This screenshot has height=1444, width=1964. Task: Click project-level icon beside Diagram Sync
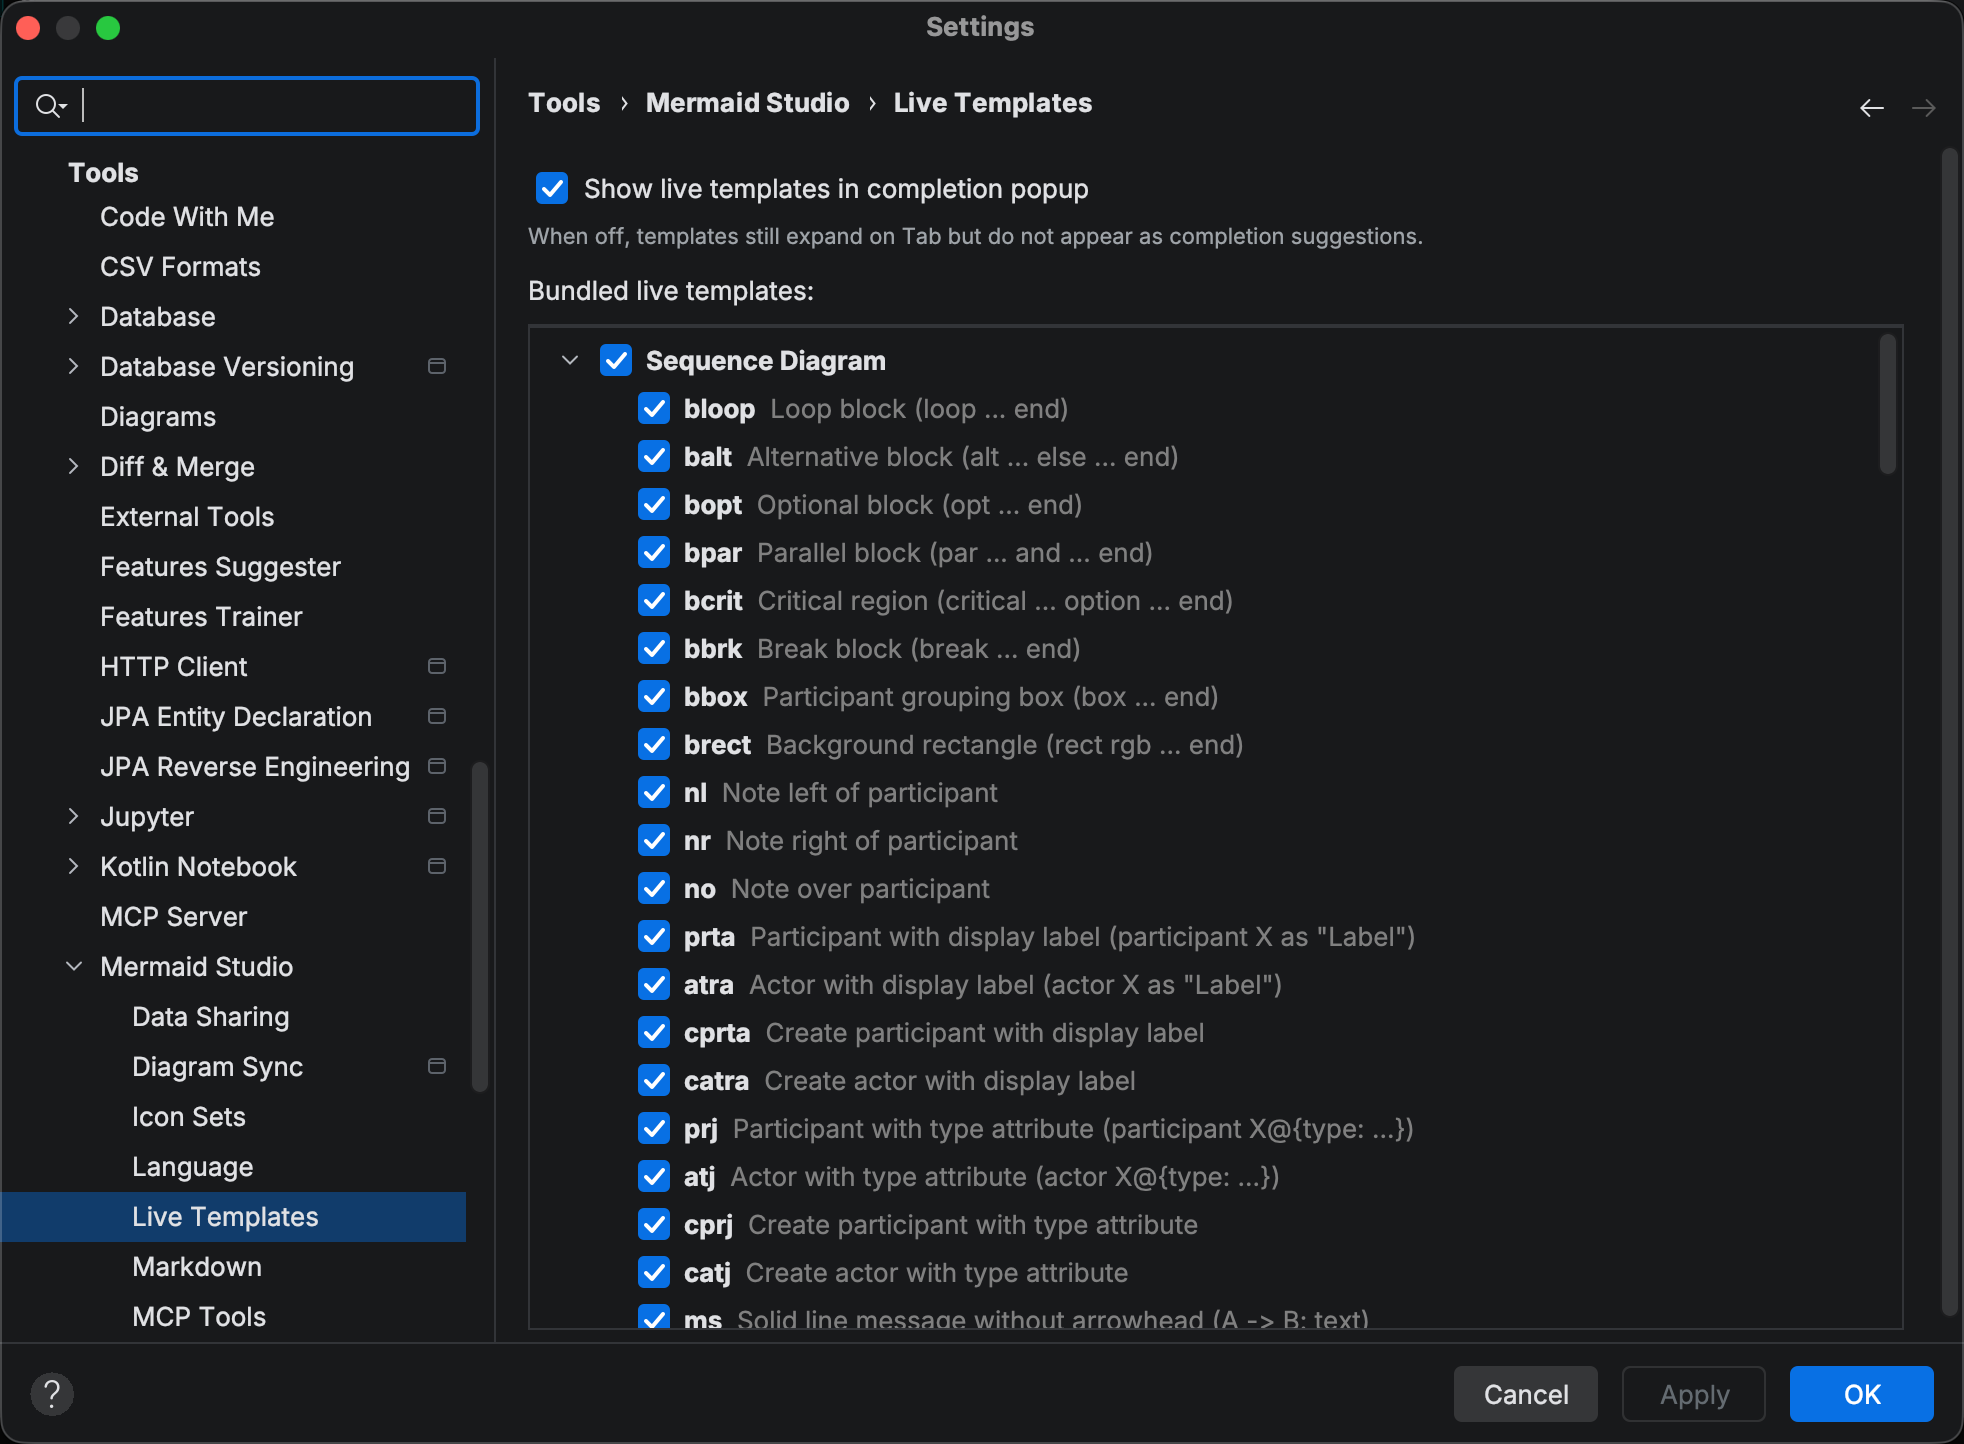click(x=437, y=1066)
